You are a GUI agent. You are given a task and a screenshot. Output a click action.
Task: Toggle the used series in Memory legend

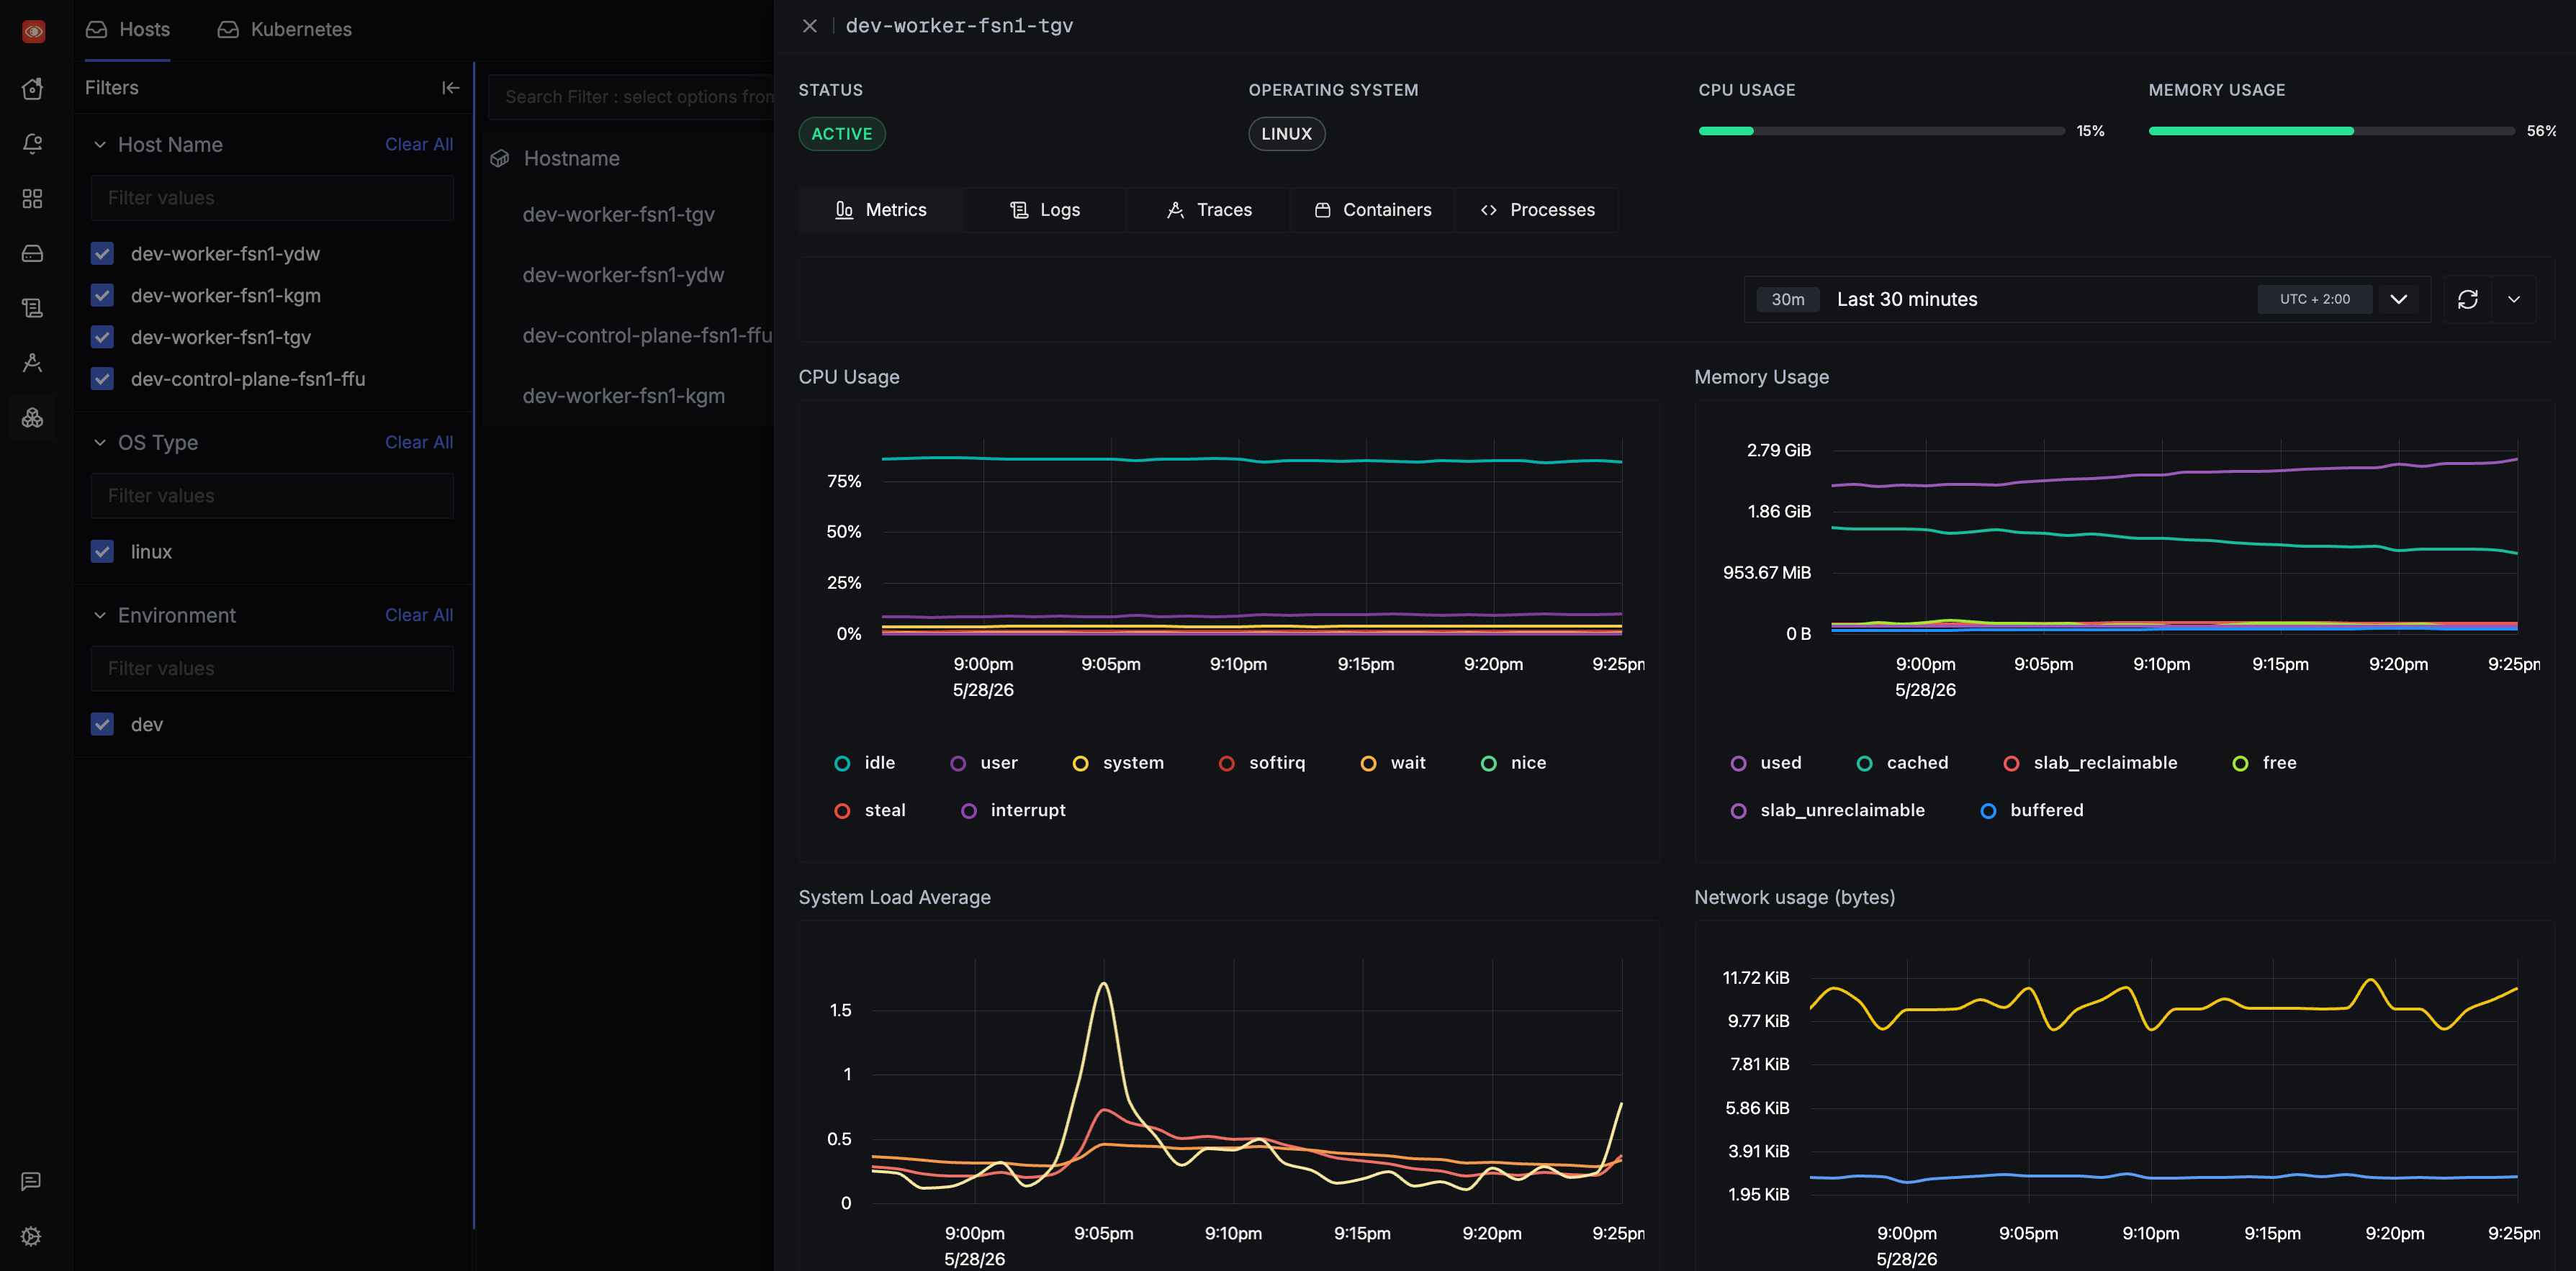pos(1766,763)
